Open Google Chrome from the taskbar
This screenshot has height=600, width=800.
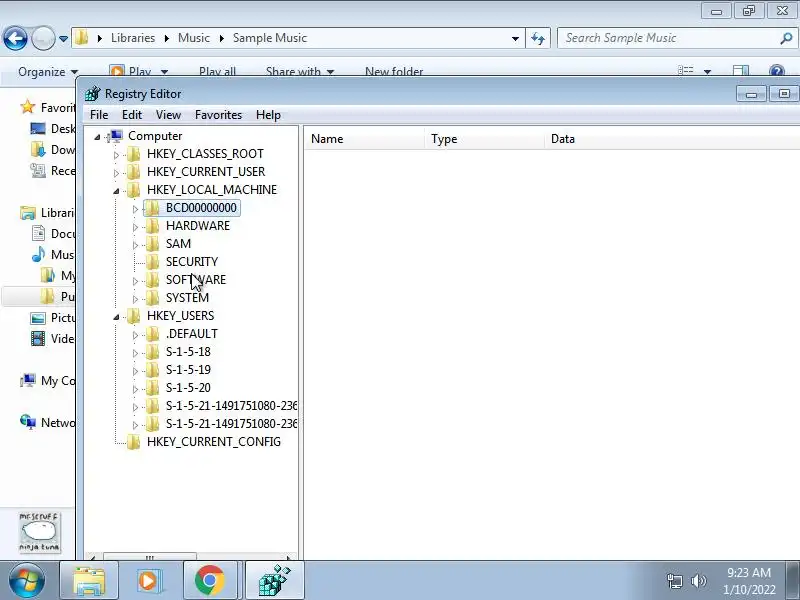pyautogui.click(x=209, y=581)
